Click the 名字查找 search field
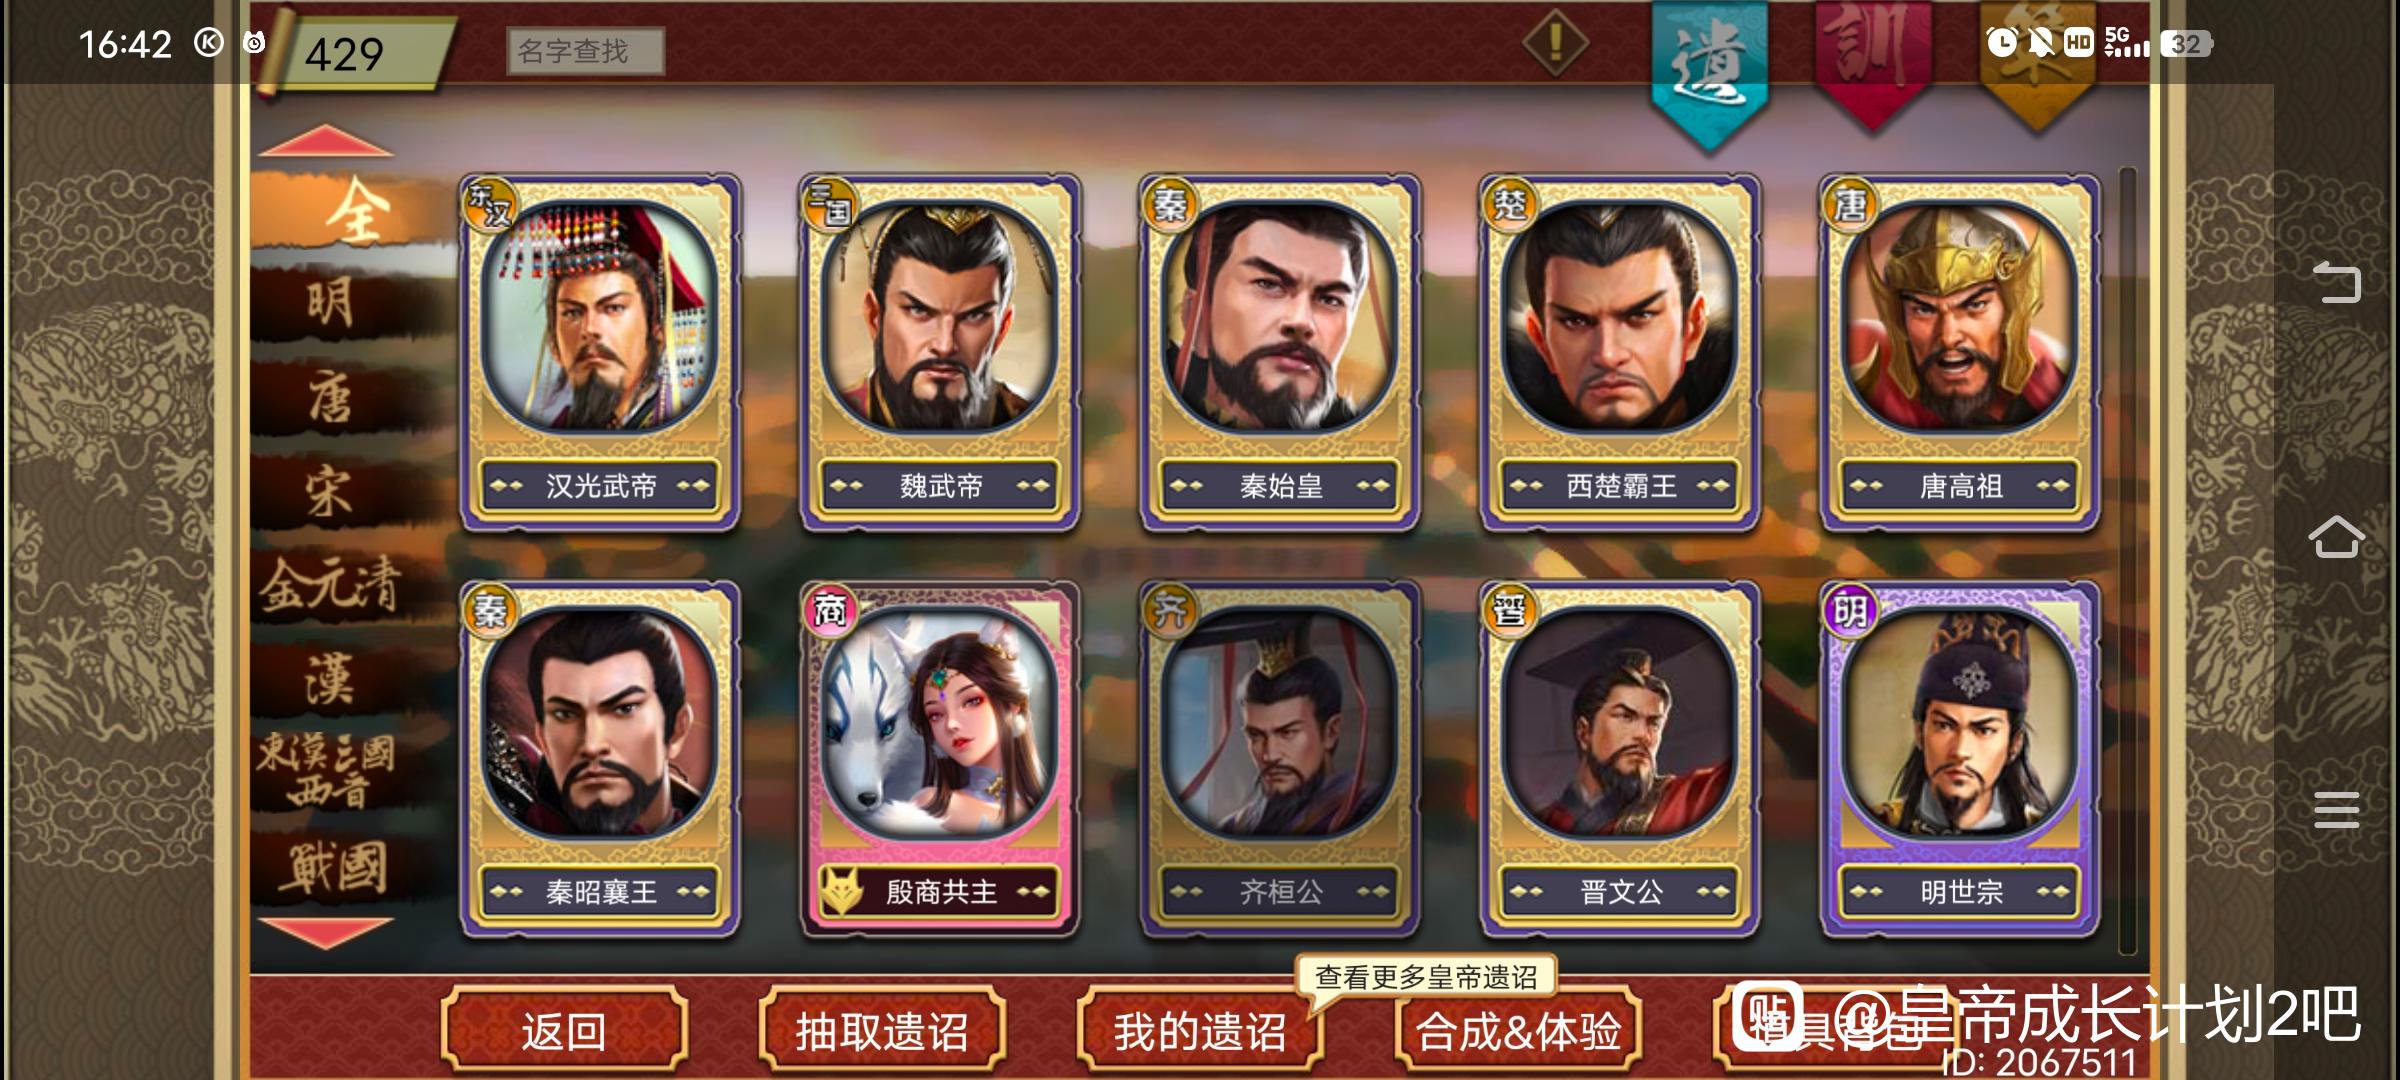The width and height of the screenshot is (2400, 1080). pos(585,50)
